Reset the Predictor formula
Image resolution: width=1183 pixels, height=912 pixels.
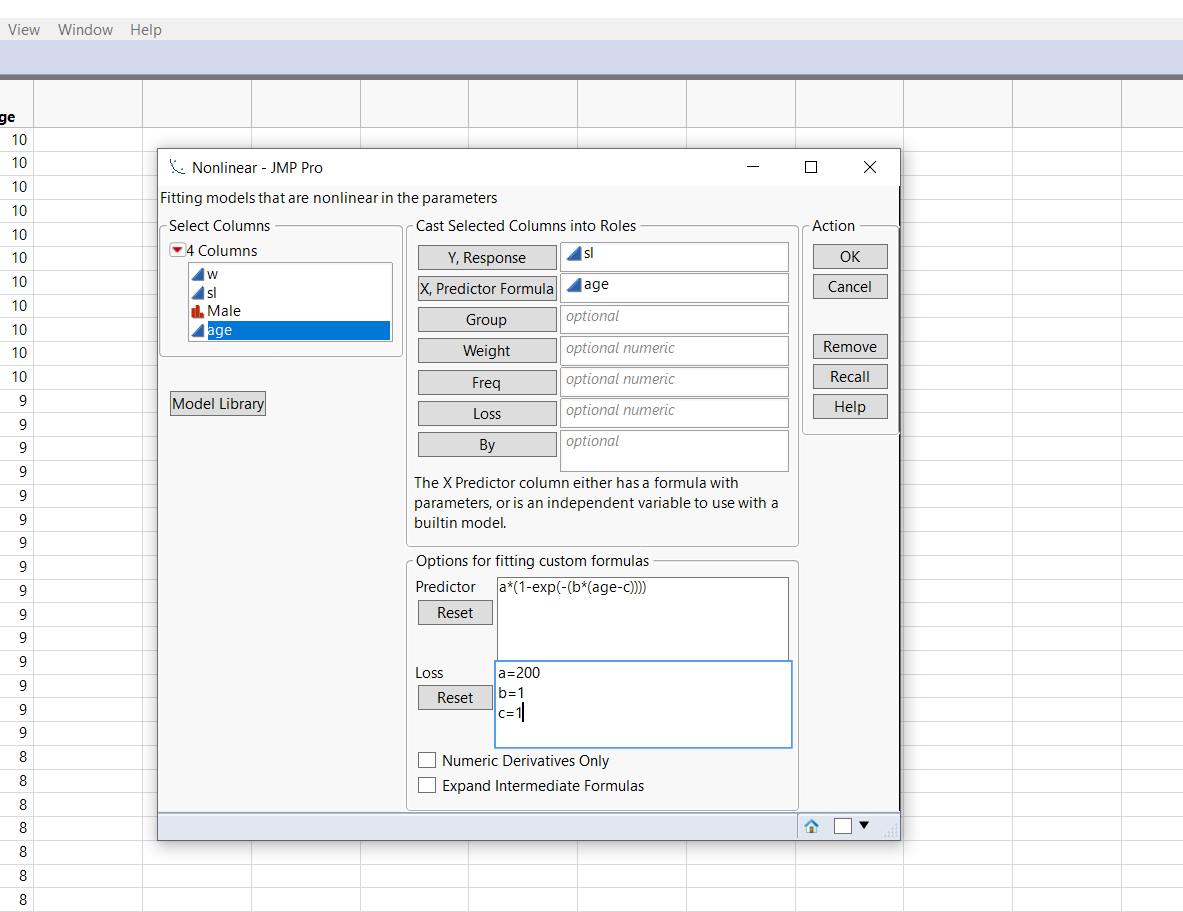point(455,612)
